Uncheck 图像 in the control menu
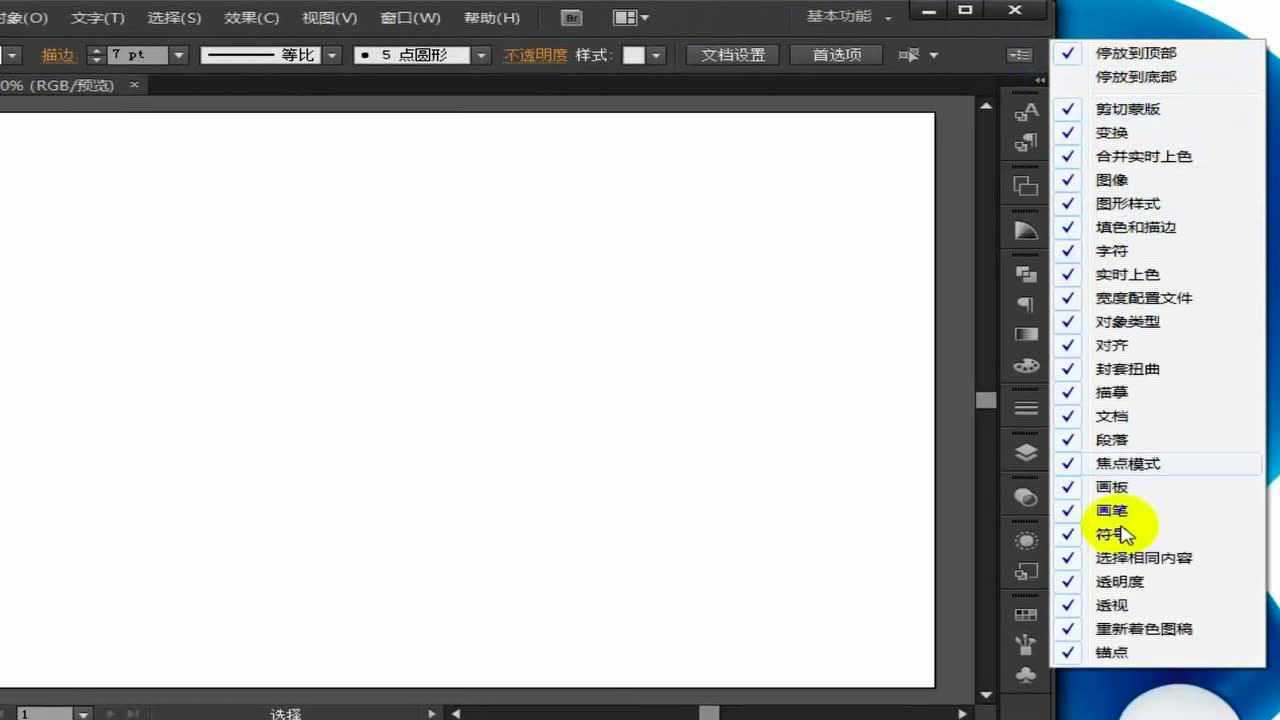 [1160, 180]
